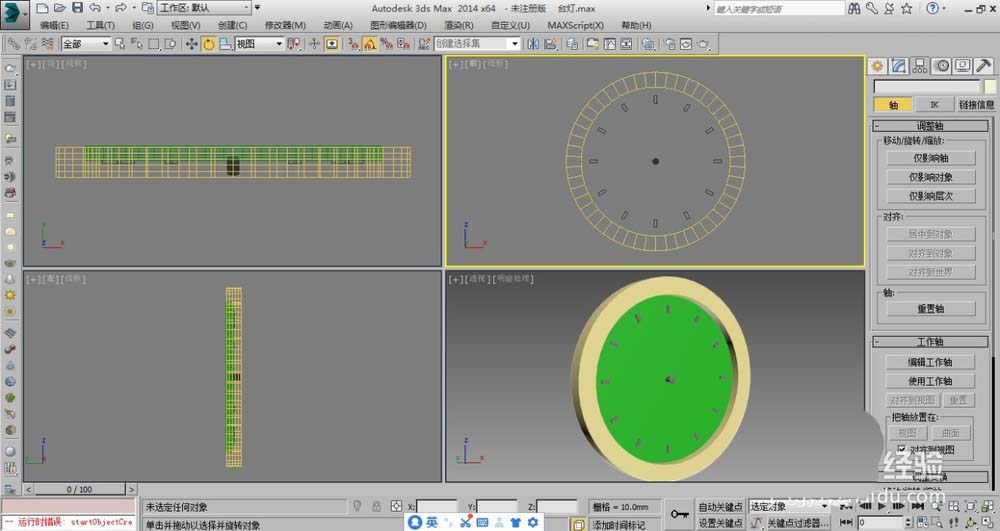Click the 仅影响轴 button
The width and height of the screenshot is (1000, 531).
(930, 157)
